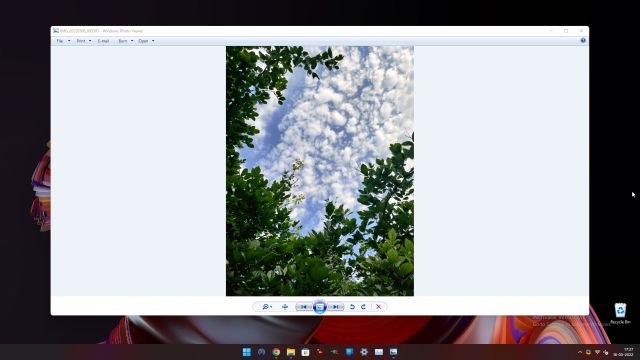Start the slide show with center button
This screenshot has height=360, width=640.
click(320, 307)
